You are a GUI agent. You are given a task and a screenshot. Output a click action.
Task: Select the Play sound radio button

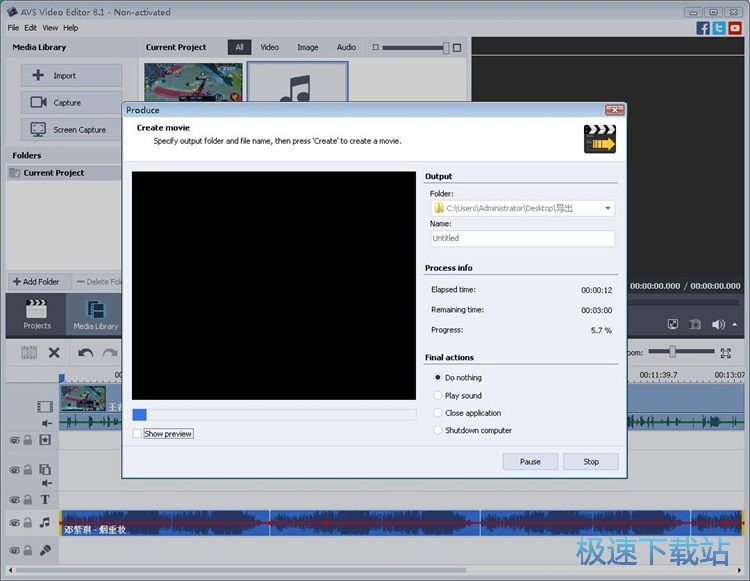pos(437,395)
